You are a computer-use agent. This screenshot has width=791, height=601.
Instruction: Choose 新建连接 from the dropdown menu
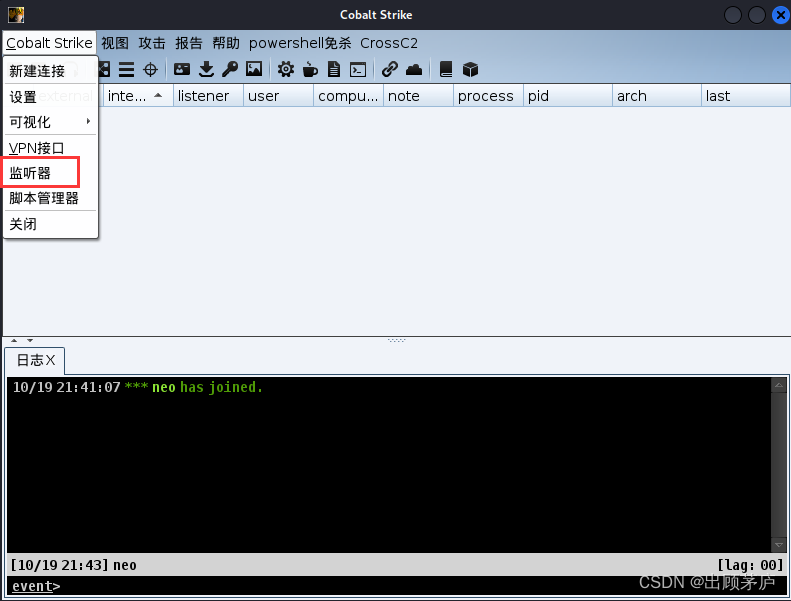point(50,71)
